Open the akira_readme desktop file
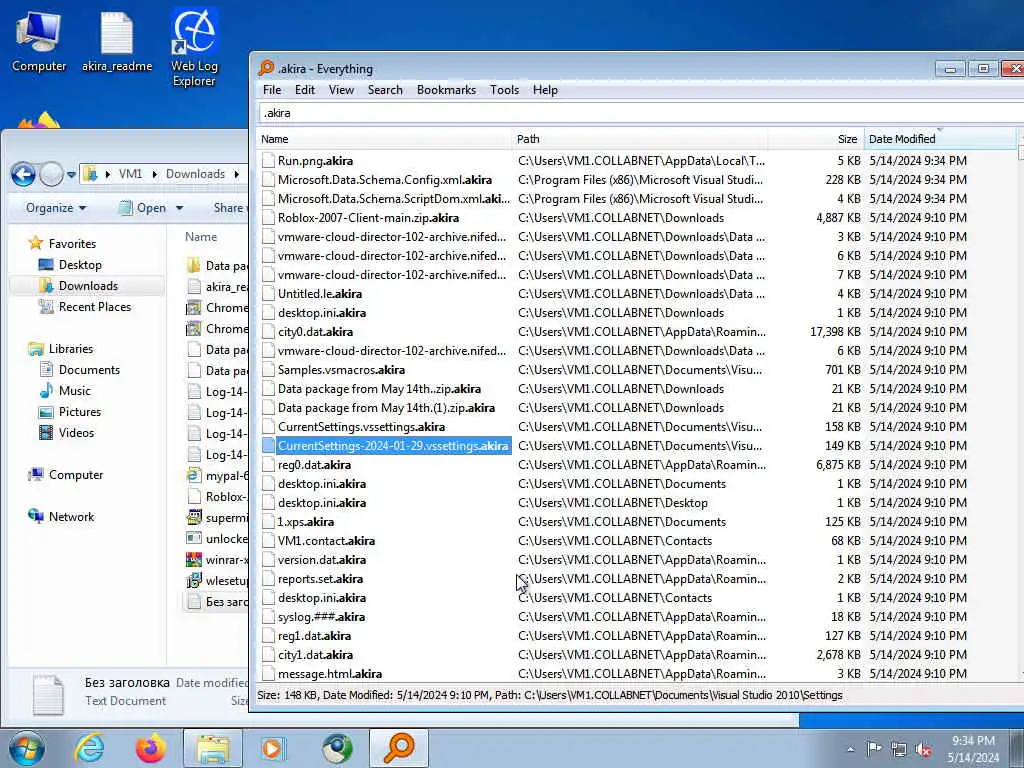Image resolution: width=1024 pixels, height=768 pixels. pos(117,41)
